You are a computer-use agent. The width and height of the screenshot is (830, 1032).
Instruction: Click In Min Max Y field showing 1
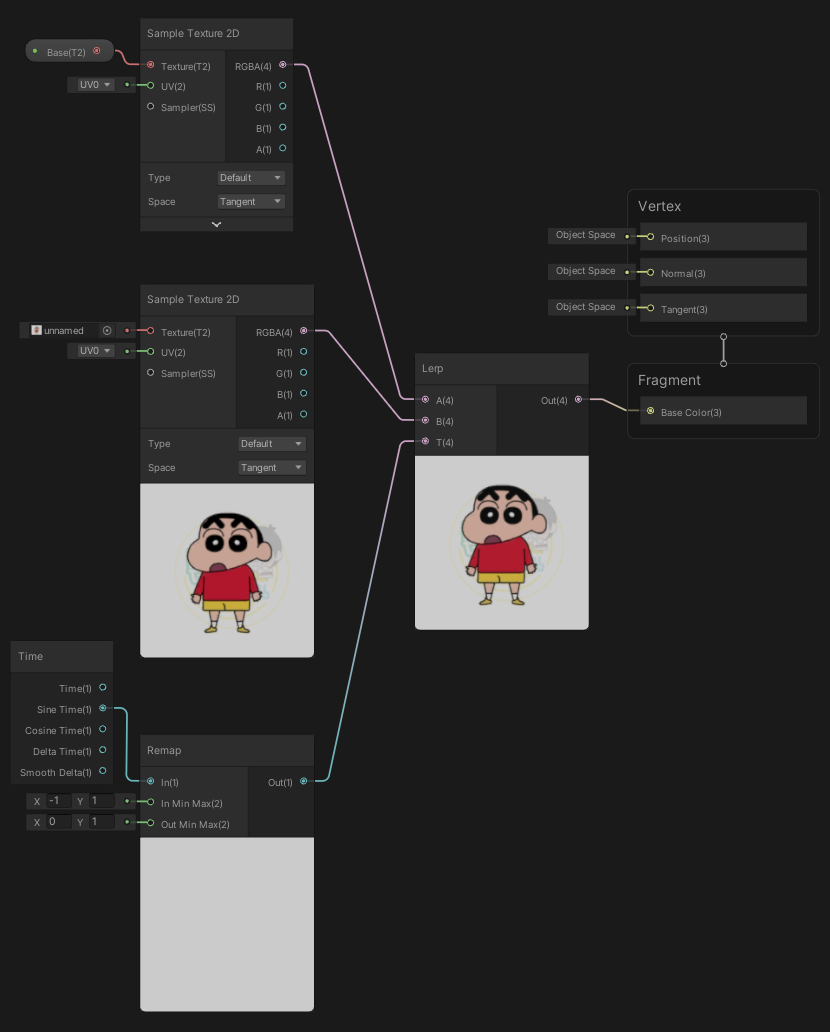point(102,801)
